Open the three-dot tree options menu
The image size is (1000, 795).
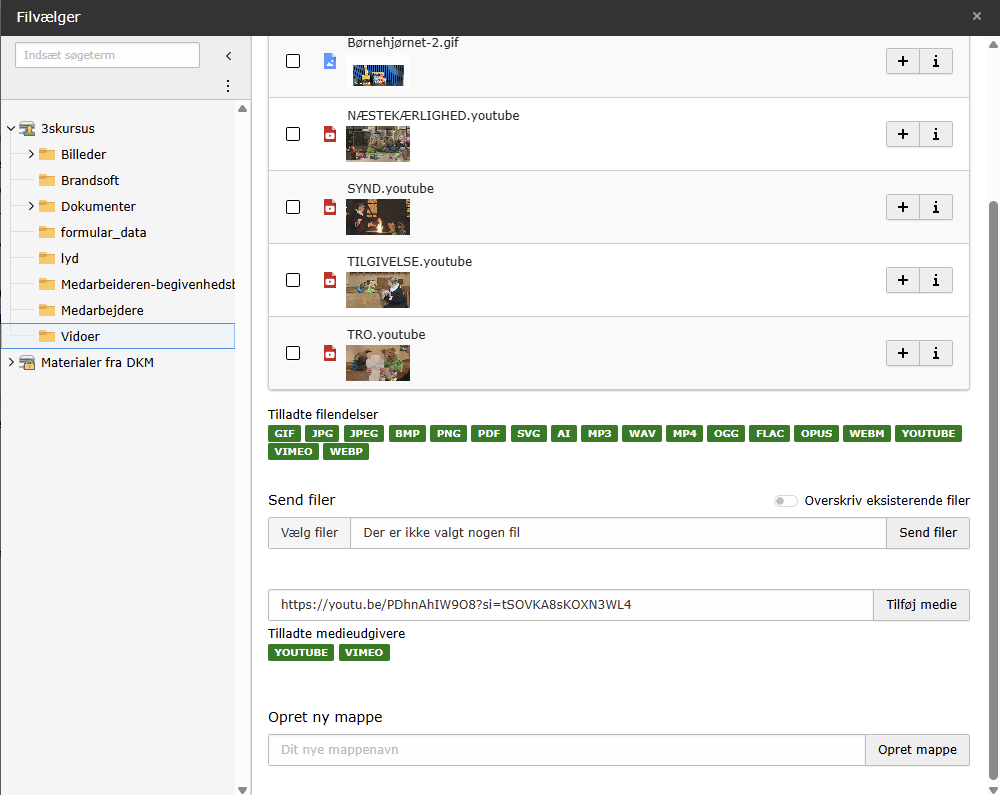click(227, 86)
